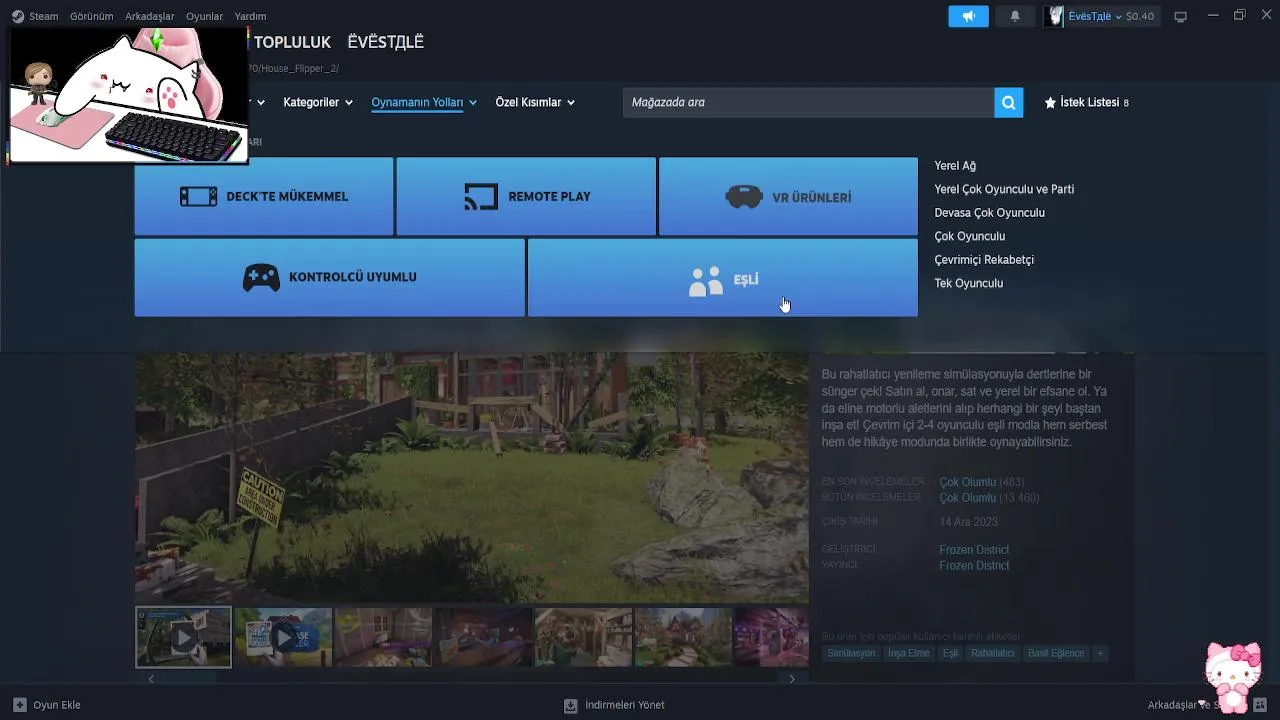Select the fourth screenshot thumbnail
1280x720 pixels.
coord(483,637)
